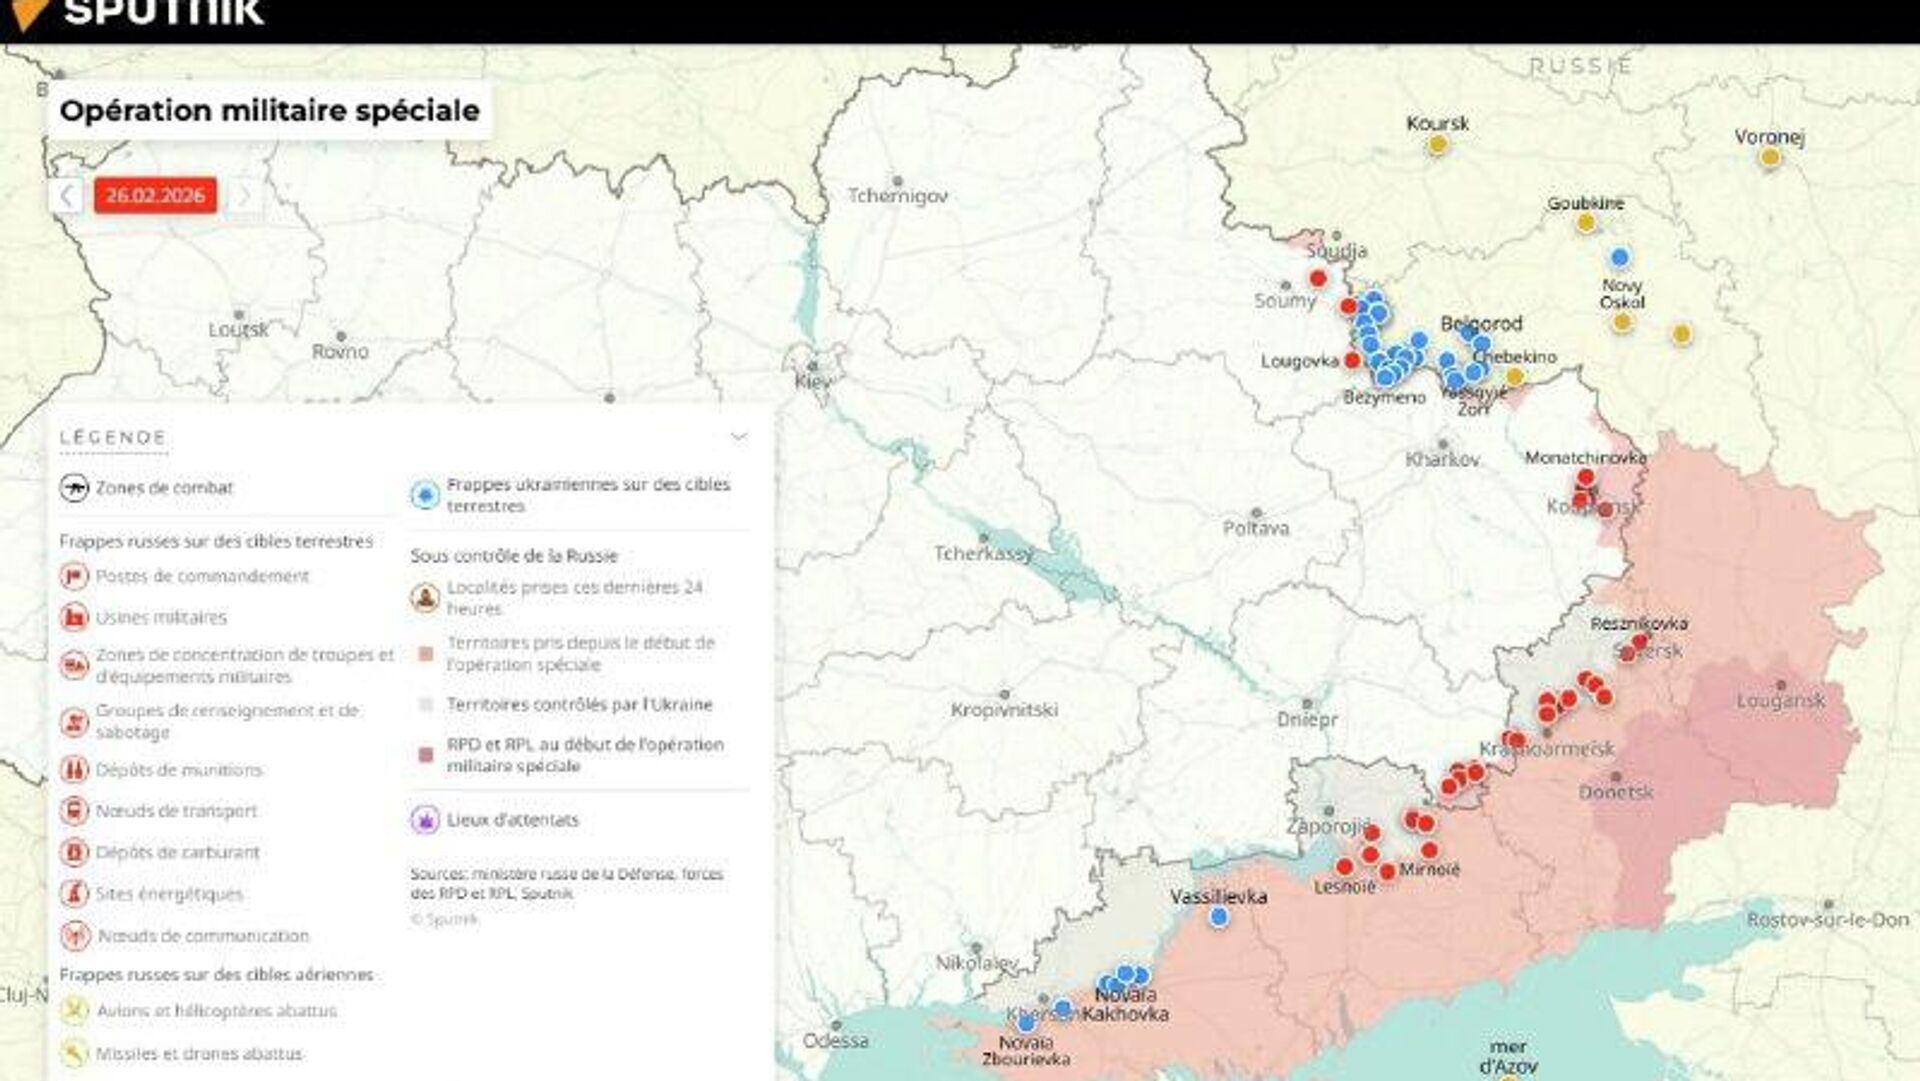Click the Avions et hélicoptères abattus icon
1920x1081 pixels.
click(x=74, y=1011)
